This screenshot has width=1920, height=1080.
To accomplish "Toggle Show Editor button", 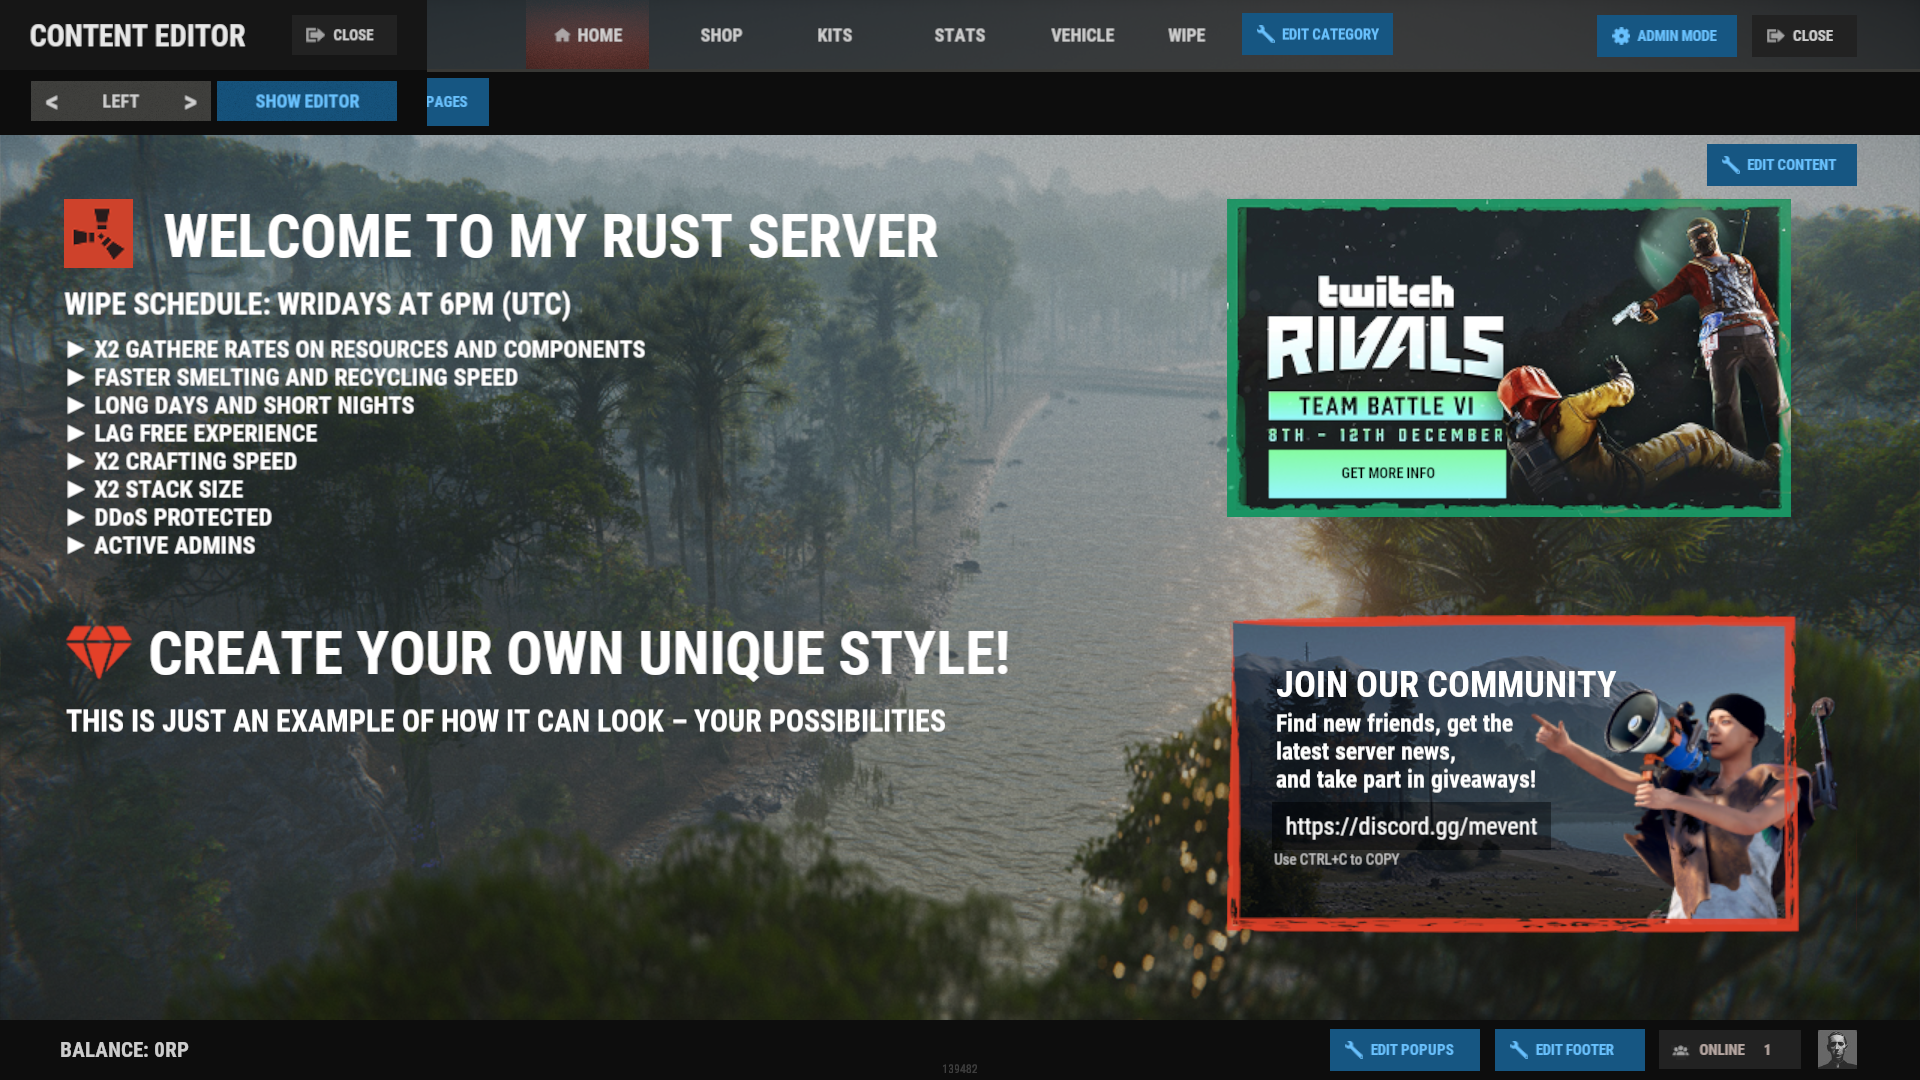I will tap(306, 101).
